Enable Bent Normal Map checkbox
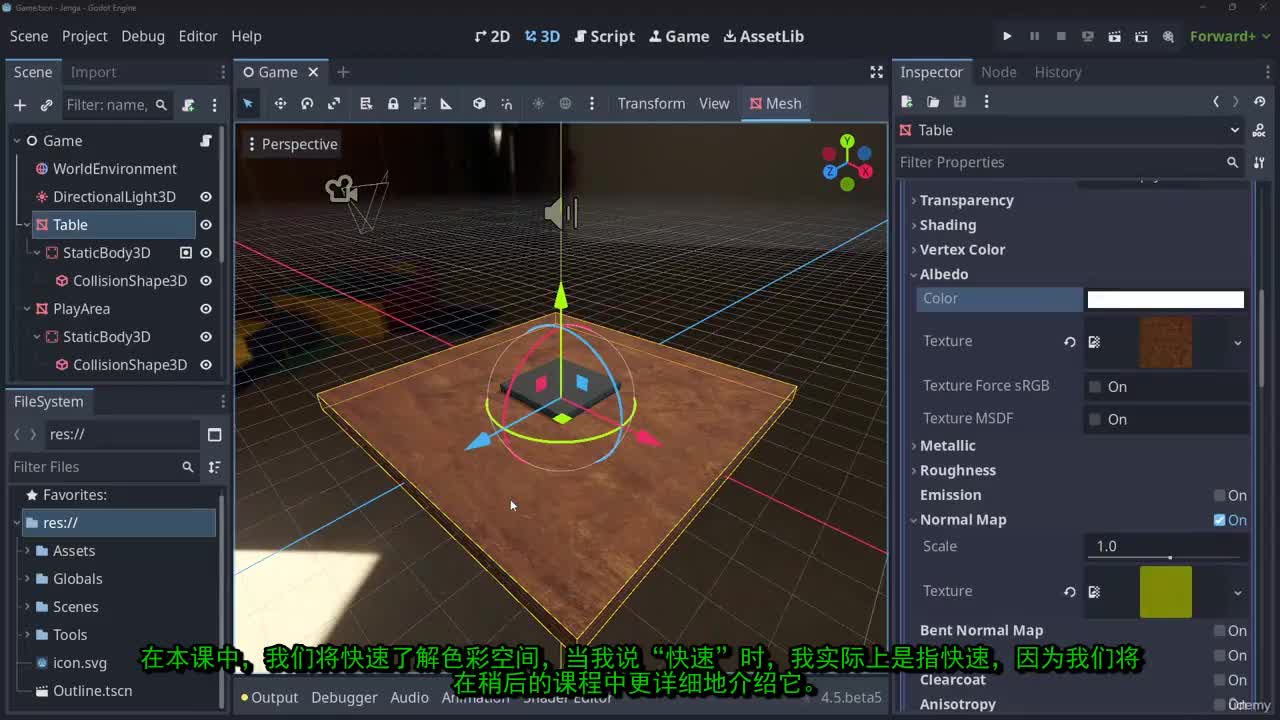1280x720 pixels. (x=1219, y=631)
